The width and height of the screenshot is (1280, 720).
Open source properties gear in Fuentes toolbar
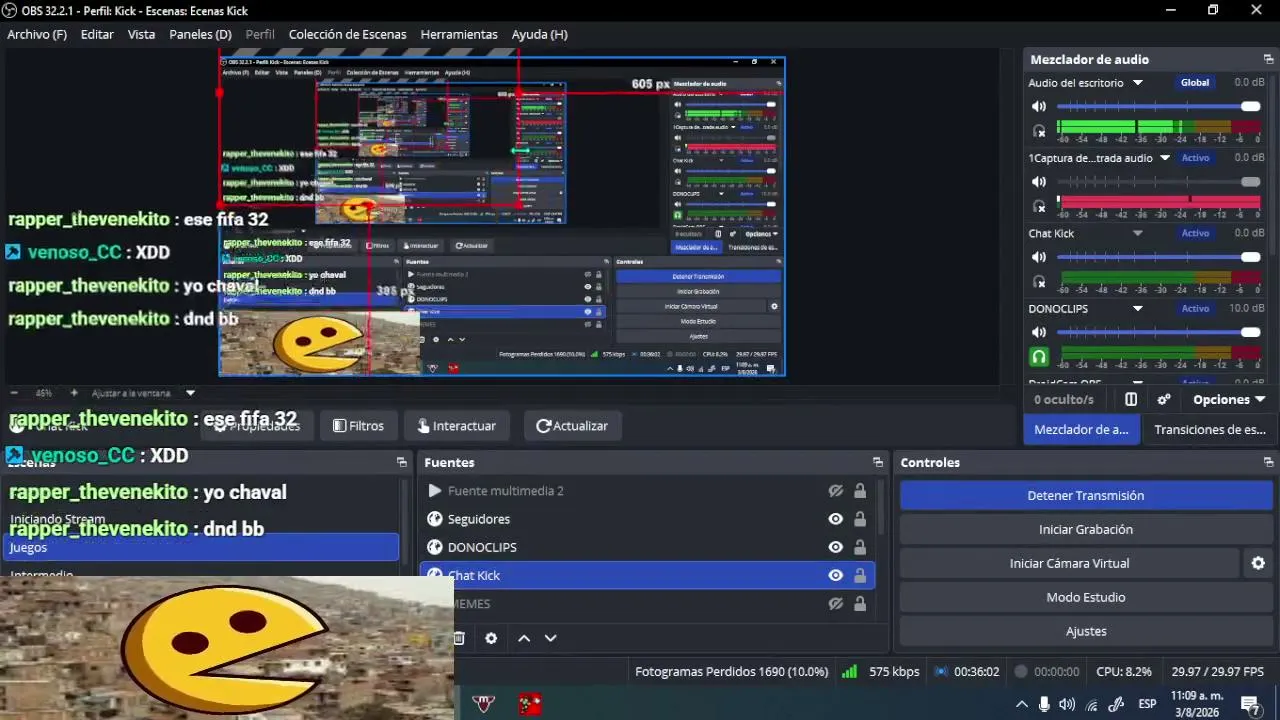[491, 638]
